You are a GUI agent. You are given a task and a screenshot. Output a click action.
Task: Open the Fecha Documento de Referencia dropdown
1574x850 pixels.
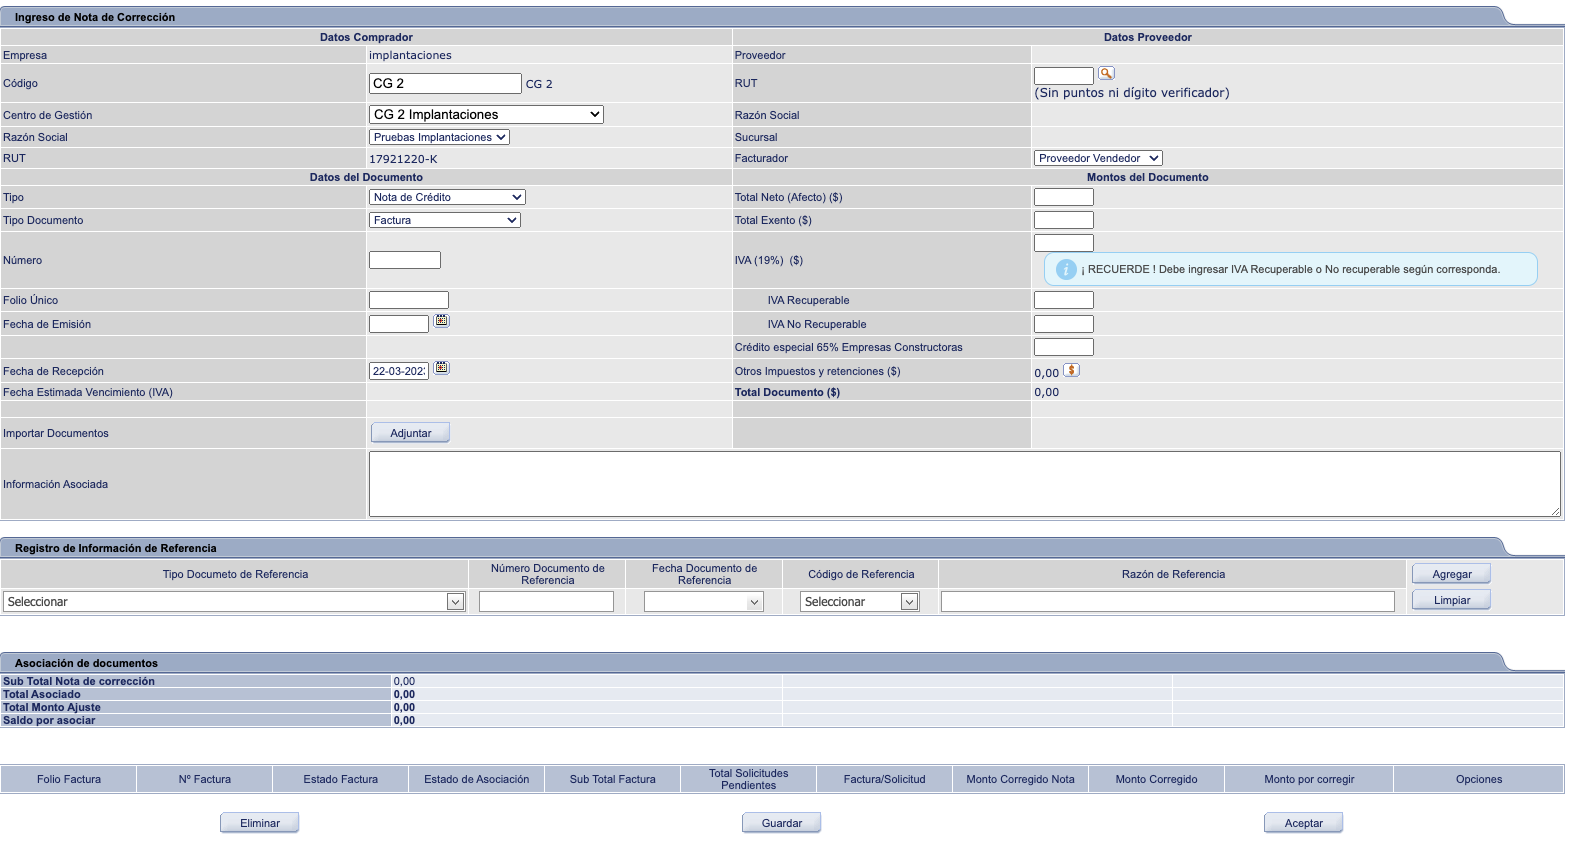pos(704,601)
